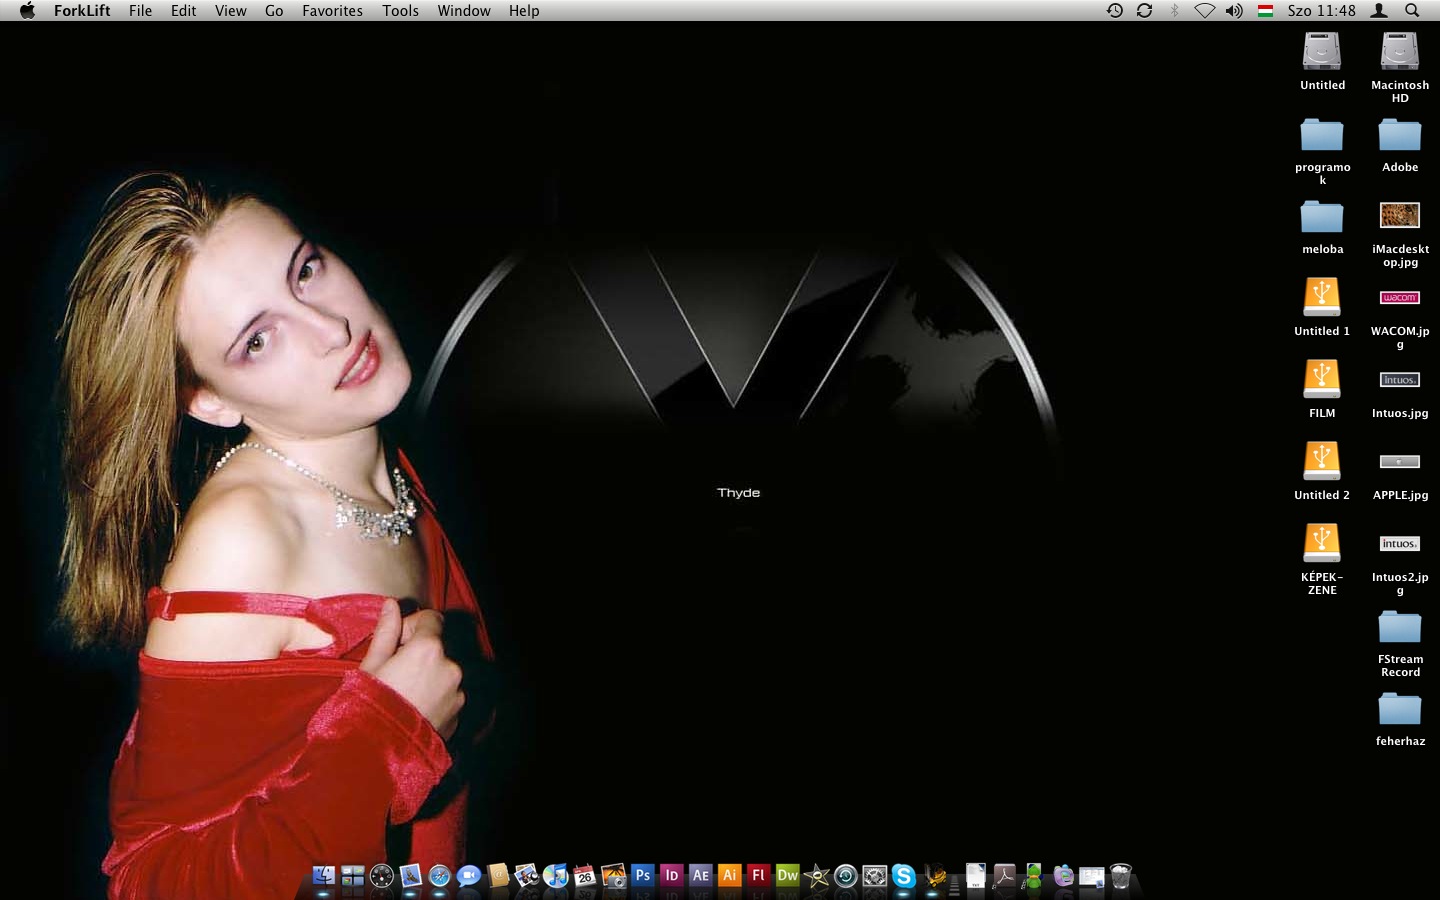This screenshot has width=1440, height=900.
Task: Select the Adobe folder on desktop
Action: (1400, 135)
